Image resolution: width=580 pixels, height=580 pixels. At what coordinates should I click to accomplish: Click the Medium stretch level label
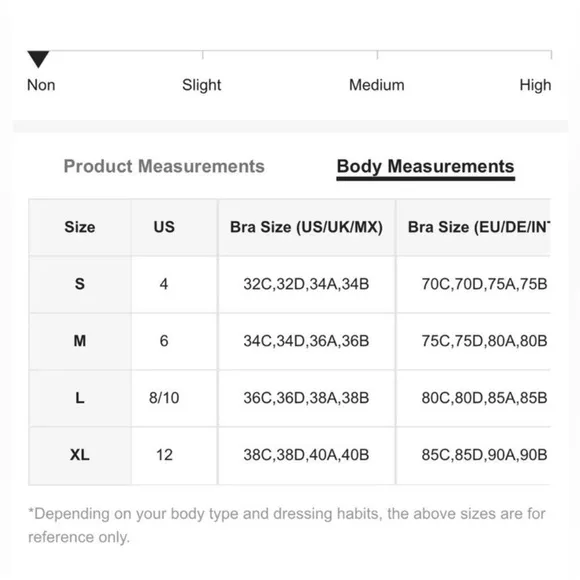click(x=377, y=85)
